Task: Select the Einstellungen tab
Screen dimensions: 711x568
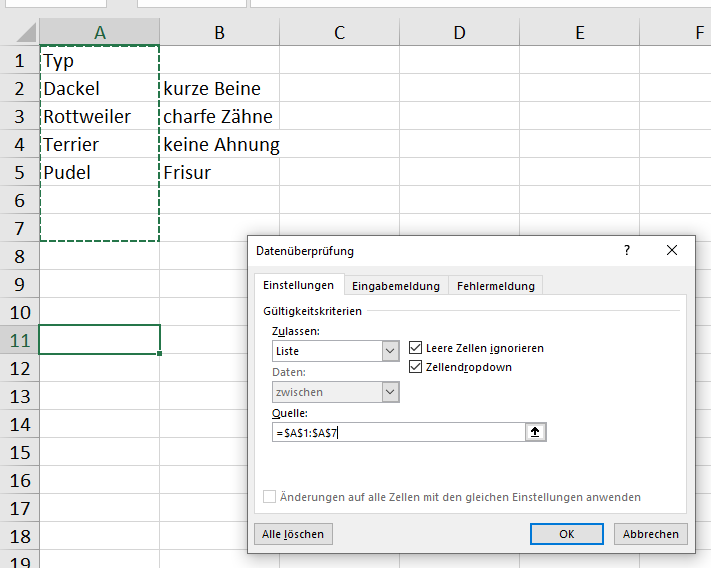Action: click(298, 285)
